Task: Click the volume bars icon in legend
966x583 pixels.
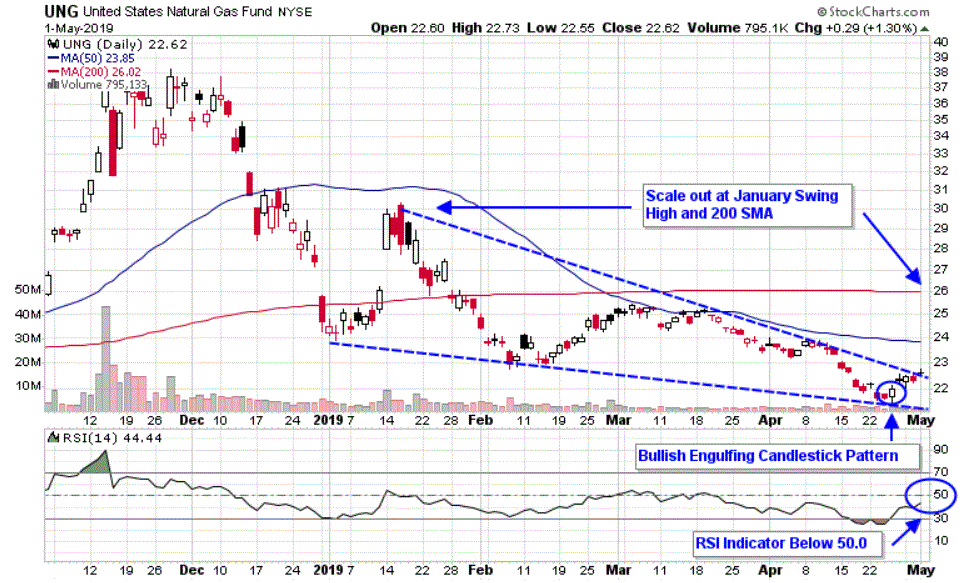Action: (54, 84)
